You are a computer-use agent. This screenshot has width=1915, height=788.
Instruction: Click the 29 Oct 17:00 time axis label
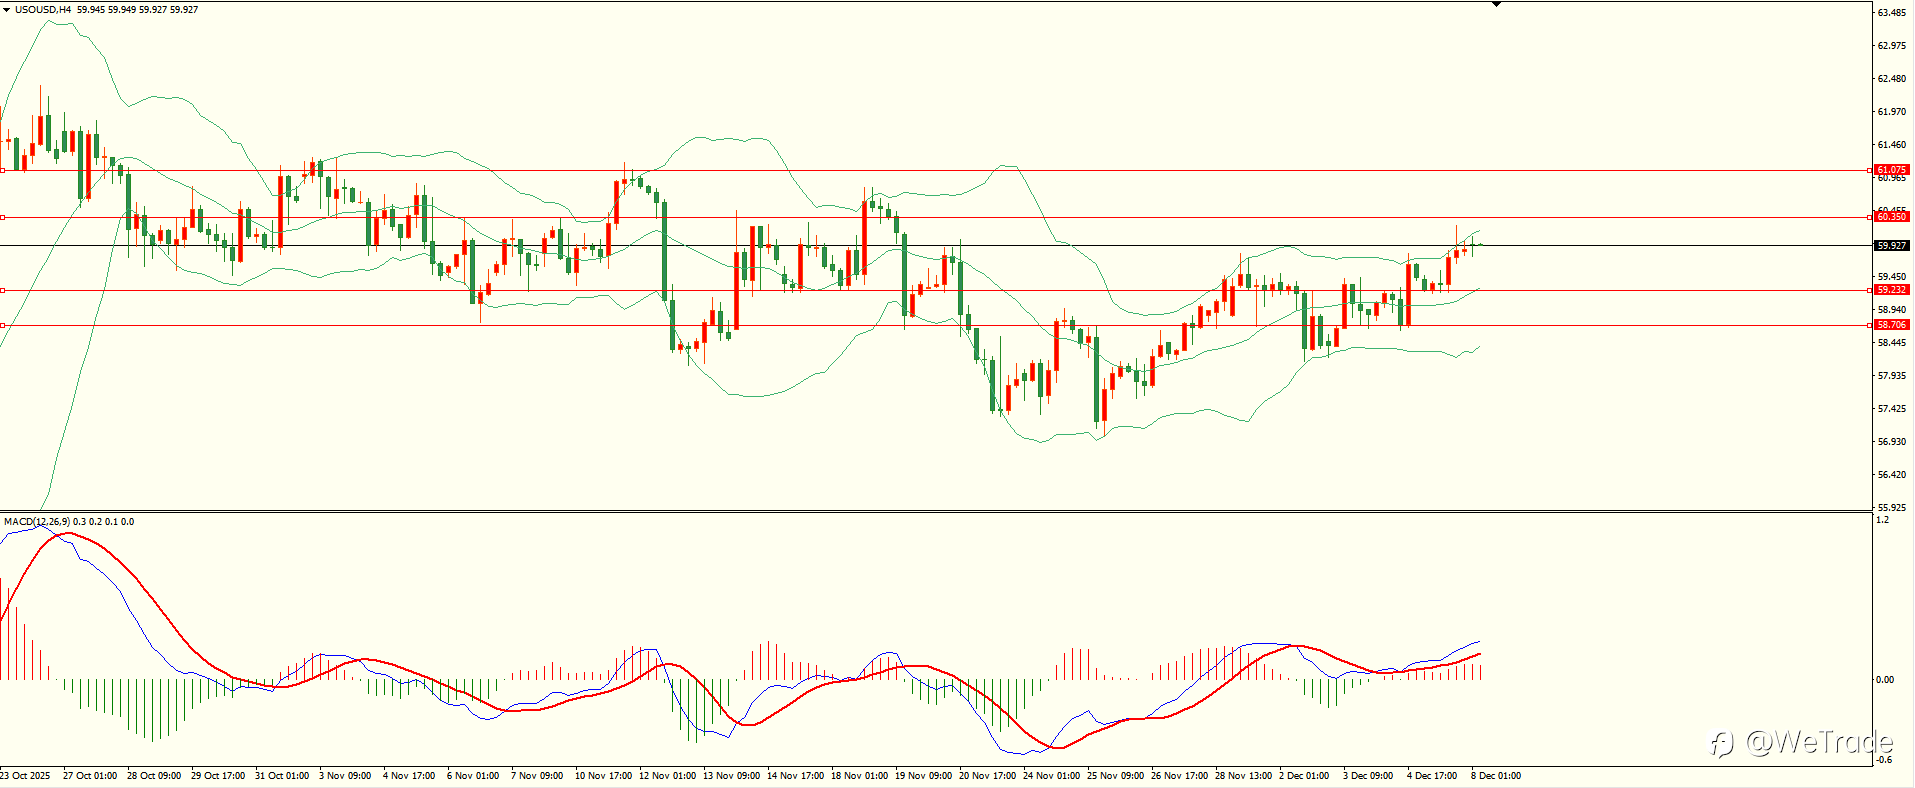[218, 776]
